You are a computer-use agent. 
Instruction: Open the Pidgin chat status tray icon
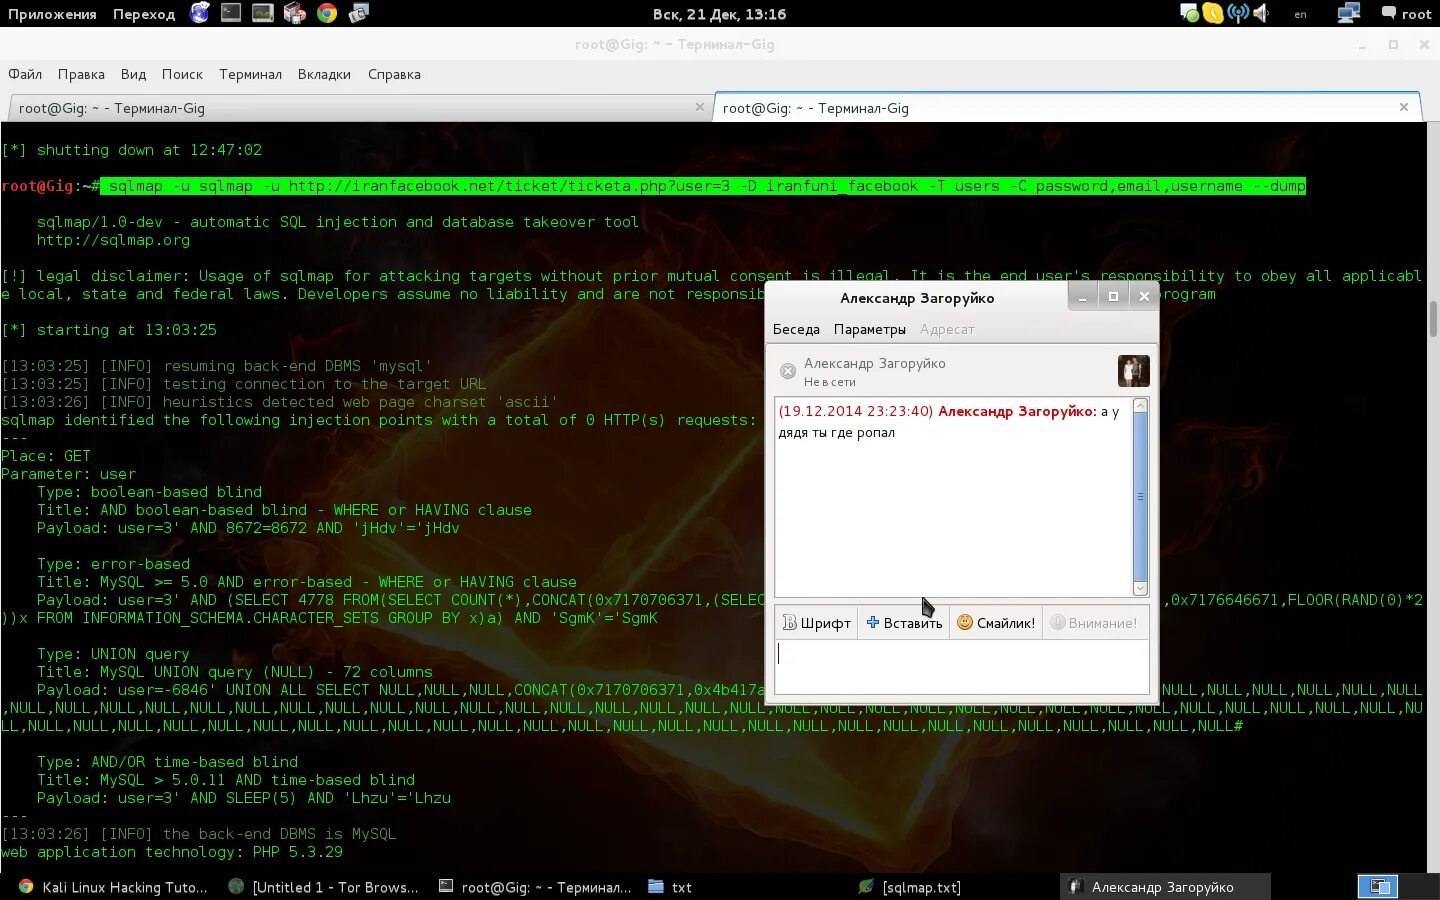pyautogui.click(x=1189, y=13)
